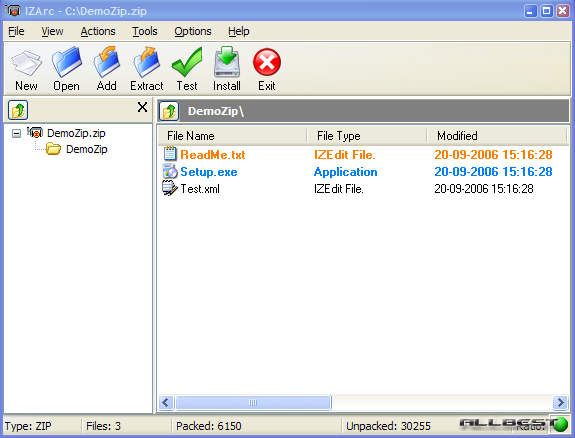Click Unpacked: 30255 in status bar
Image resolution: width=575 pixels, height=438 pixels.
(x=388, y=426)
